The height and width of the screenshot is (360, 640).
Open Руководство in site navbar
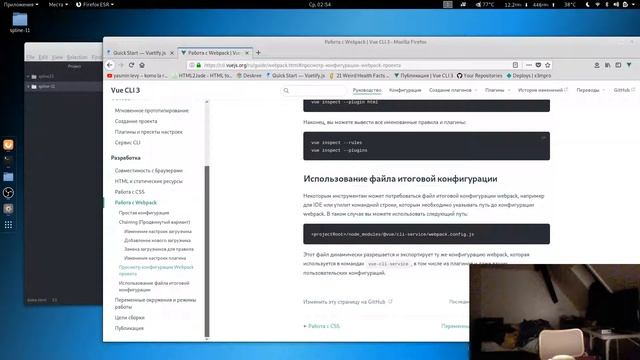[x=367, y=90]
